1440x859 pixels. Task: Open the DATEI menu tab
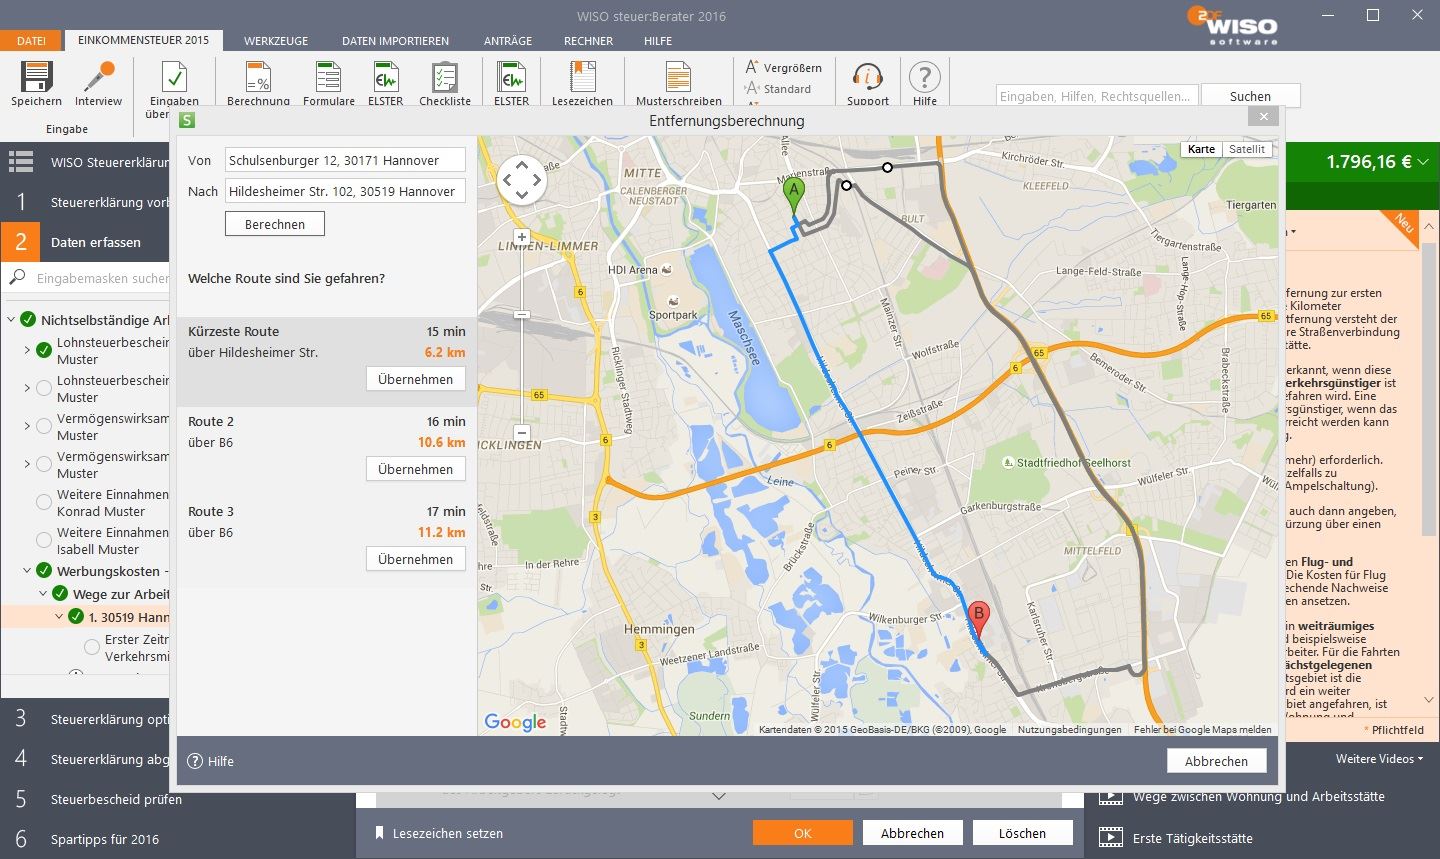[31, 41]
